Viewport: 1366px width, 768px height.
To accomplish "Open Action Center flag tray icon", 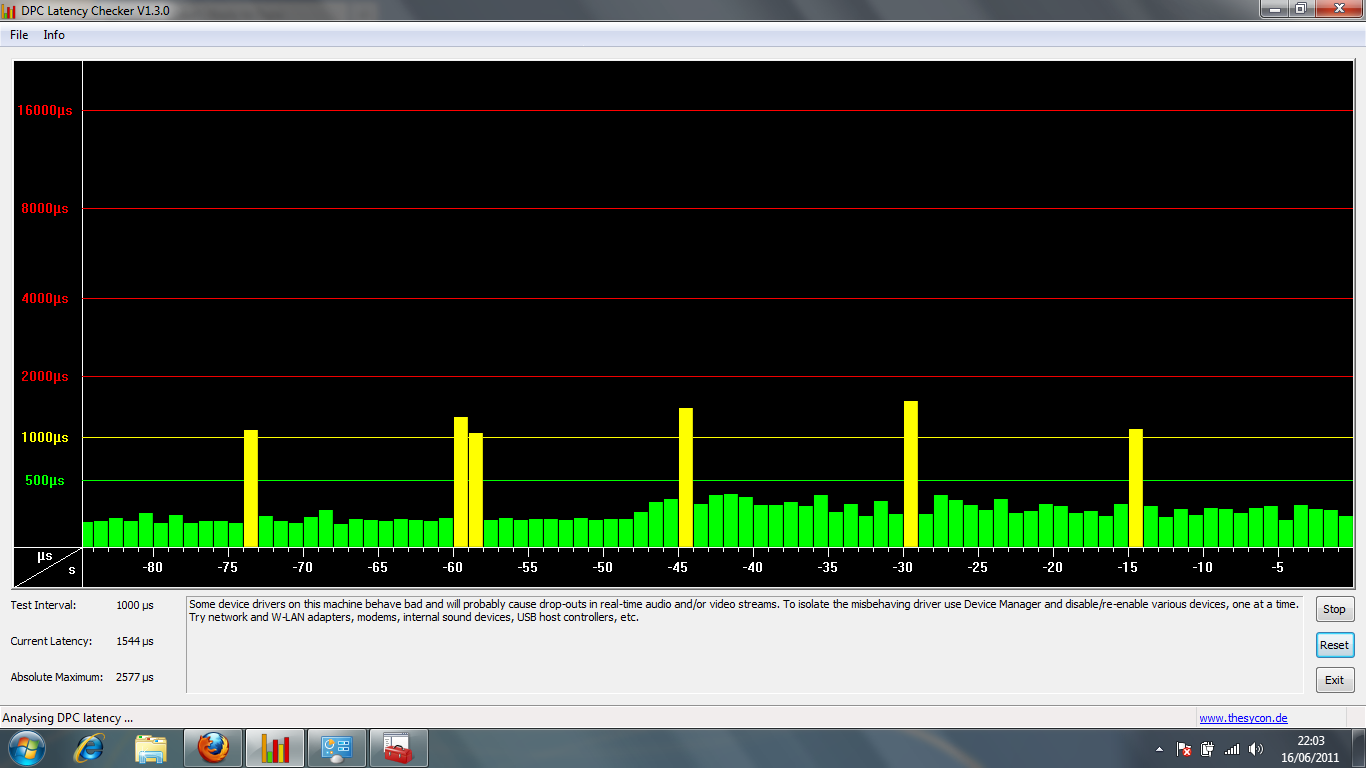I will click(x=1184, y=749).
